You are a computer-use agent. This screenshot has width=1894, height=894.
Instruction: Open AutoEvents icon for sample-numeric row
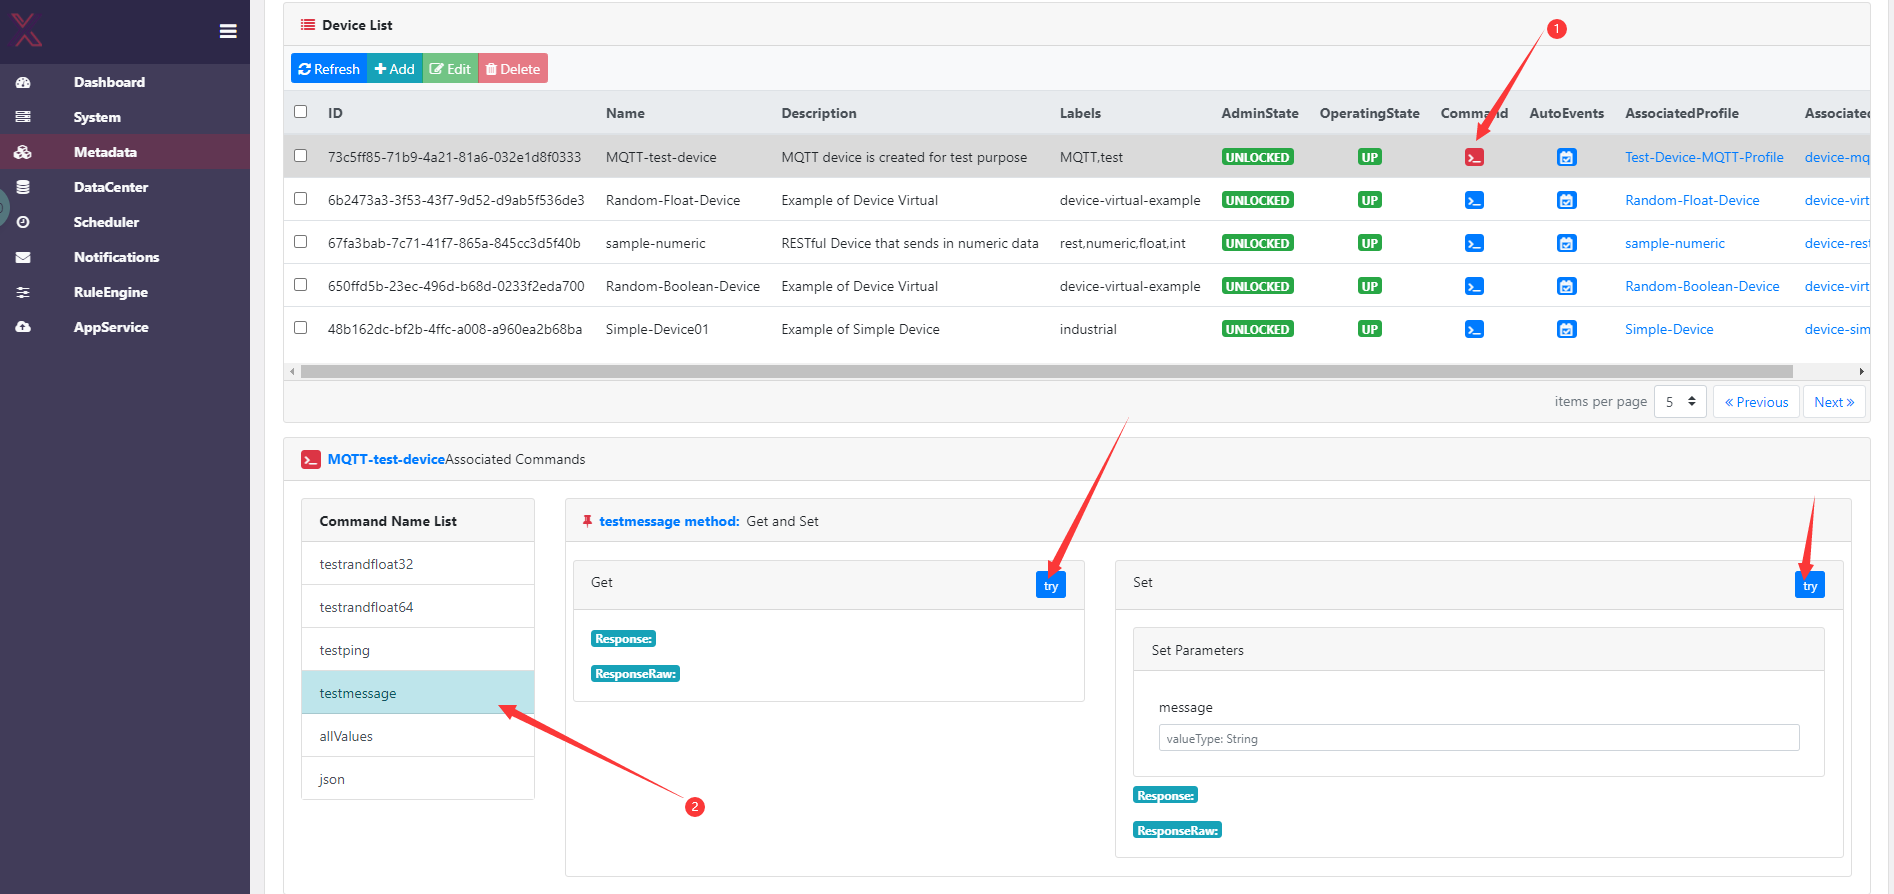(x=1567, y=243)
